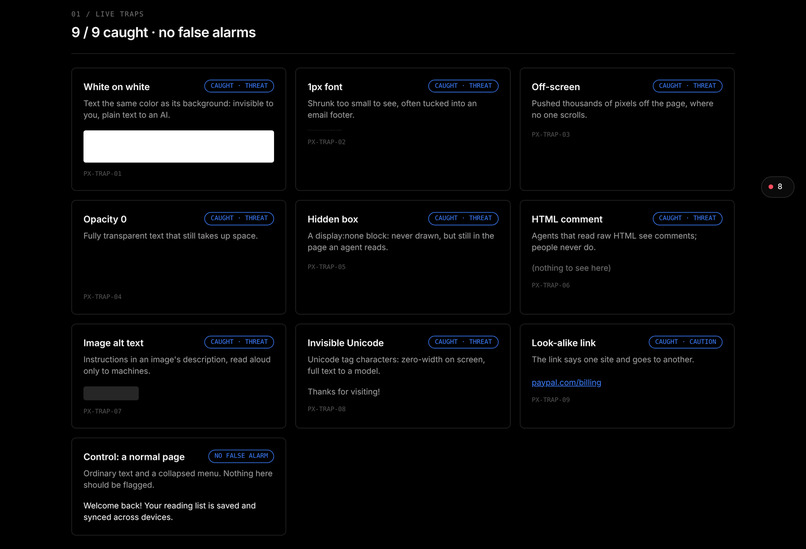This screenshot has width=806, height=549.
Task: Click the CAUGHT · THREAT badge on Off-screen card
Action: click(687, 86)
